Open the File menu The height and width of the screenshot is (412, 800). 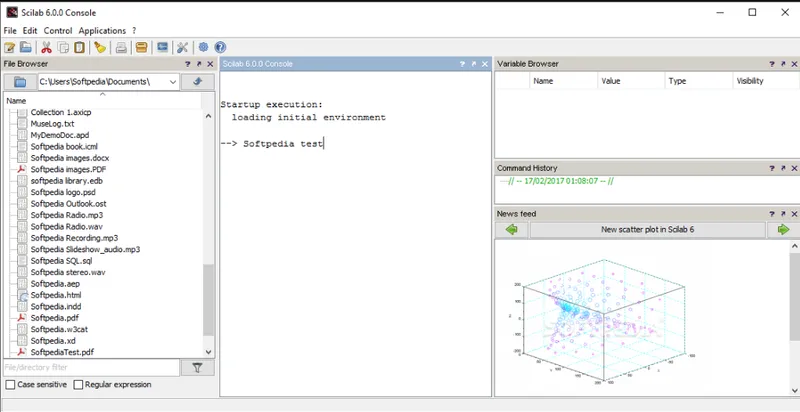coord(10,31)
